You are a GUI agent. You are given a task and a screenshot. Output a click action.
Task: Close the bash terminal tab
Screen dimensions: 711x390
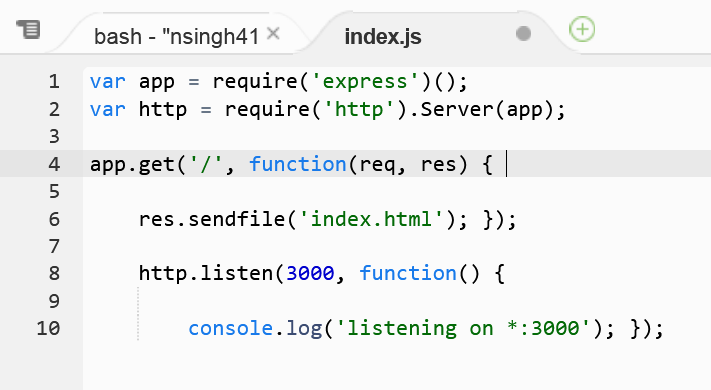tap(273, 33)
